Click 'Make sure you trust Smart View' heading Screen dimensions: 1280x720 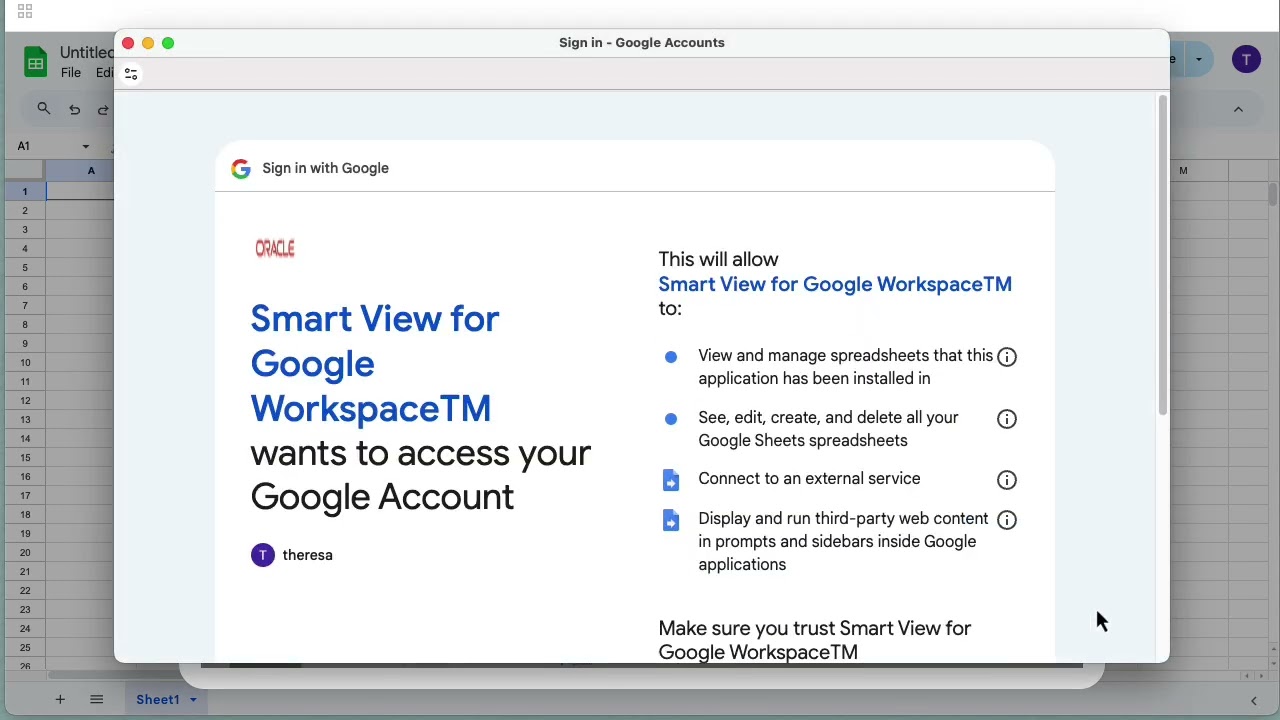point(814,640)
